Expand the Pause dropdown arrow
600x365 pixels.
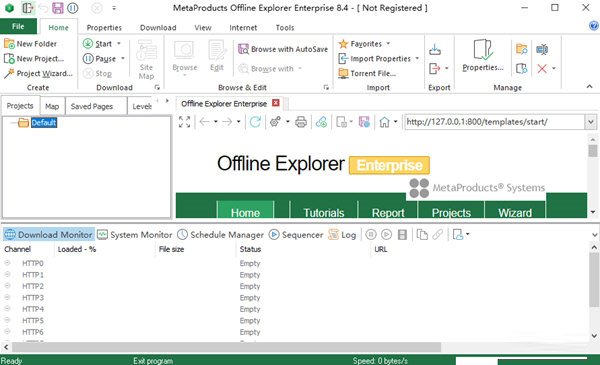(123, 59)
